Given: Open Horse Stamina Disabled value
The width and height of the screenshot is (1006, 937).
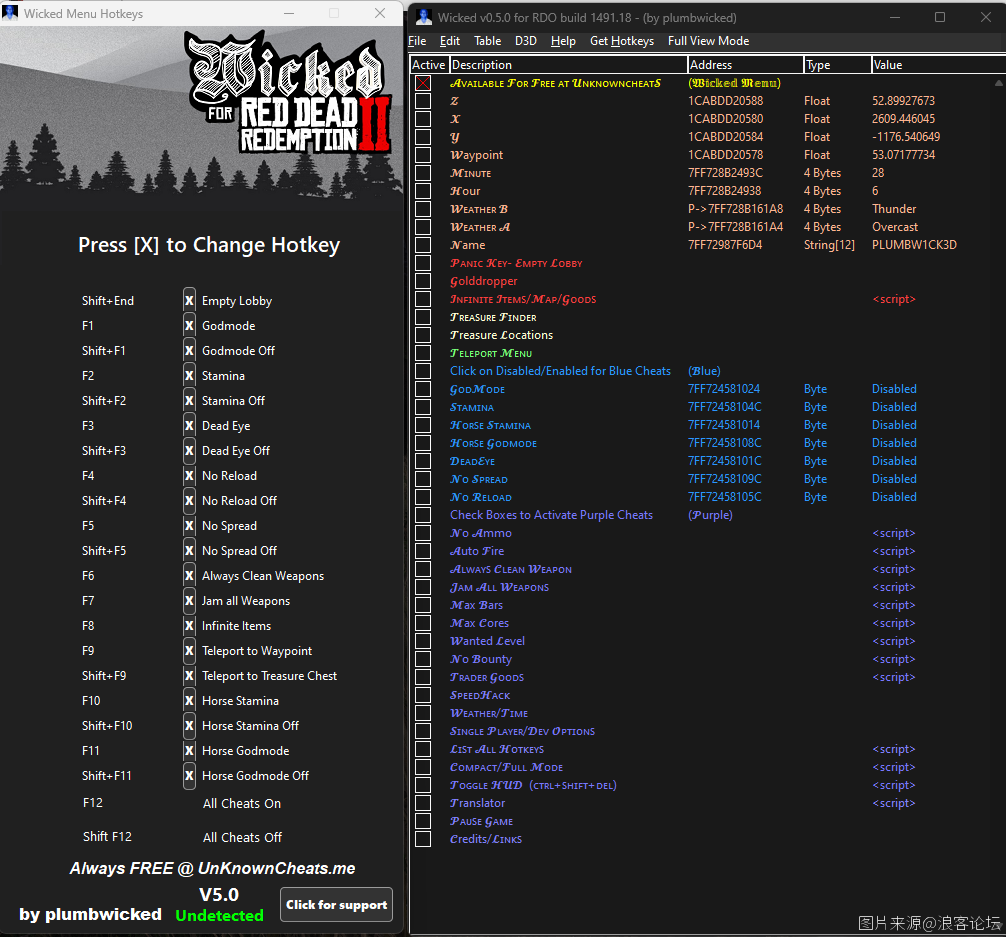Looking at the screenshot, I should pos(894,425).
